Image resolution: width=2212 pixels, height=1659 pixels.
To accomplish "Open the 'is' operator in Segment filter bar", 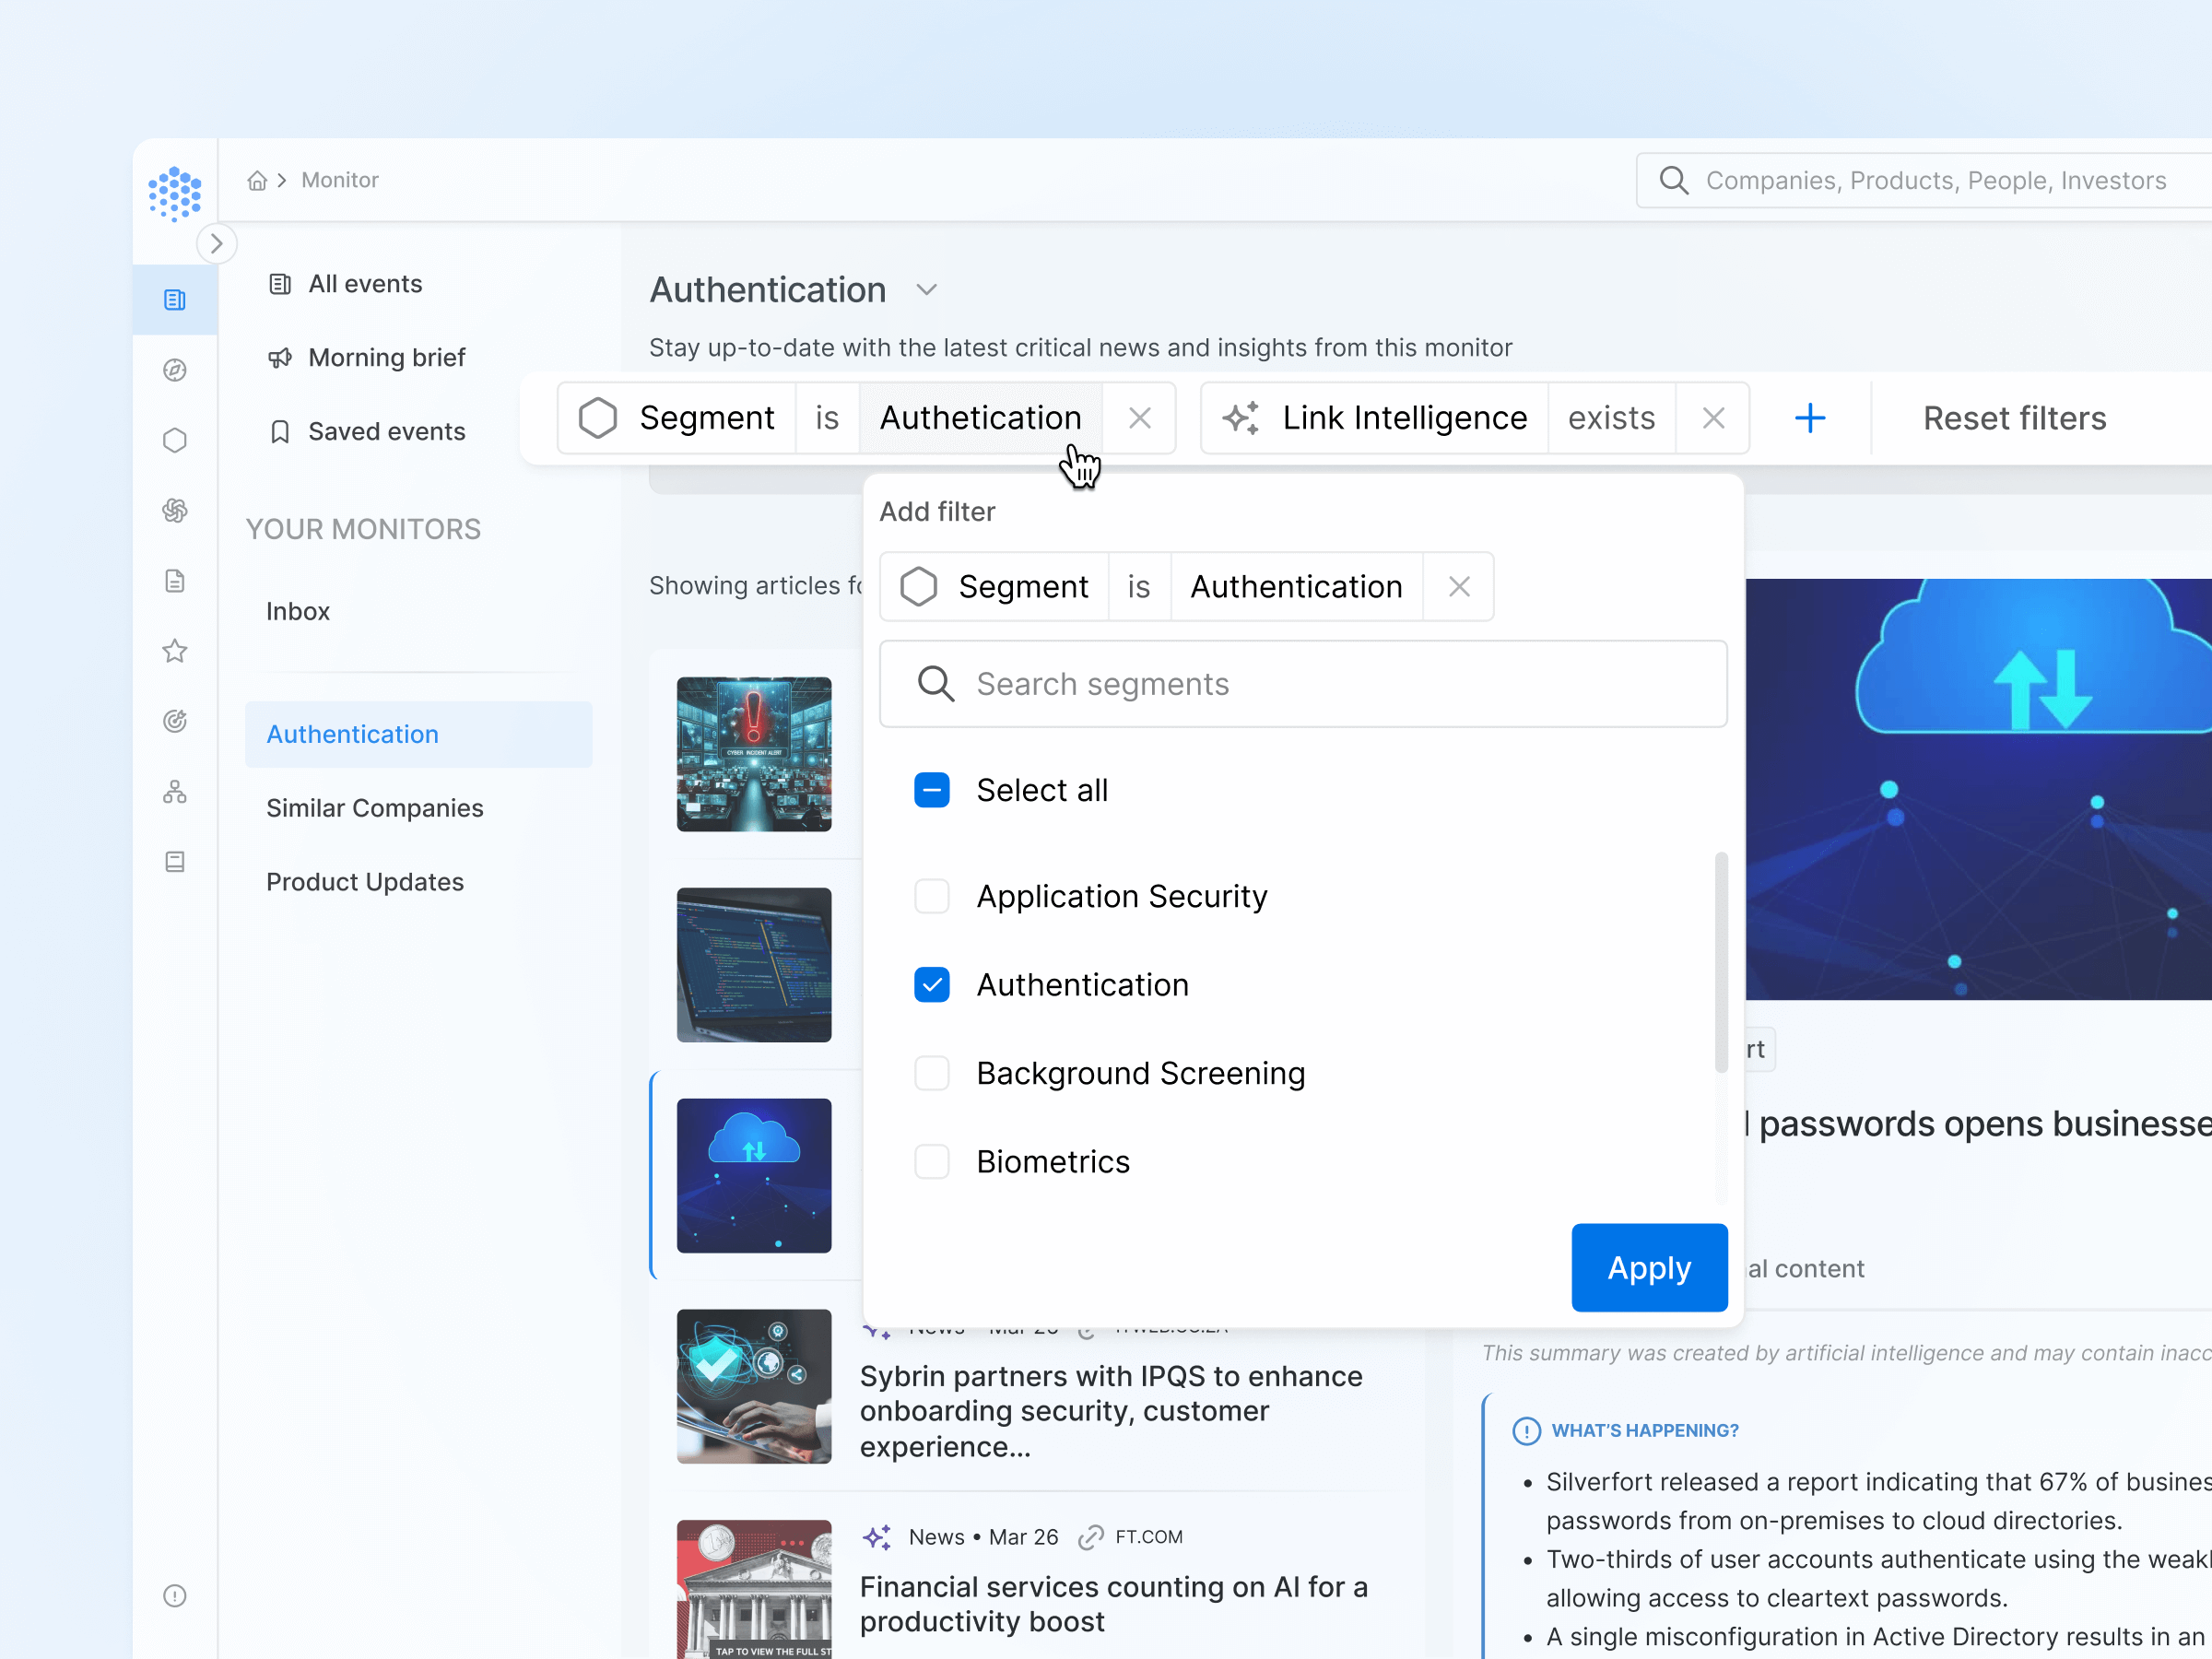I will point(827,418).
